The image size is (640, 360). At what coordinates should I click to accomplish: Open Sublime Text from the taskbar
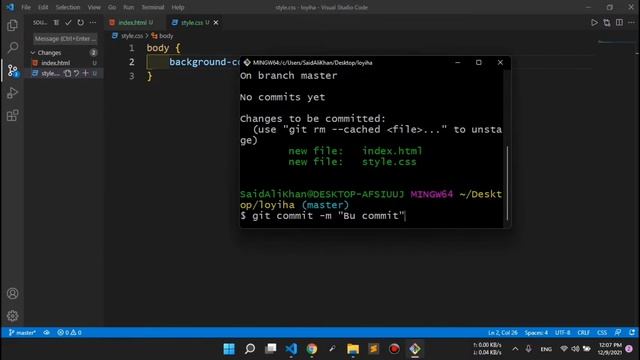click(x=373, y=349)
